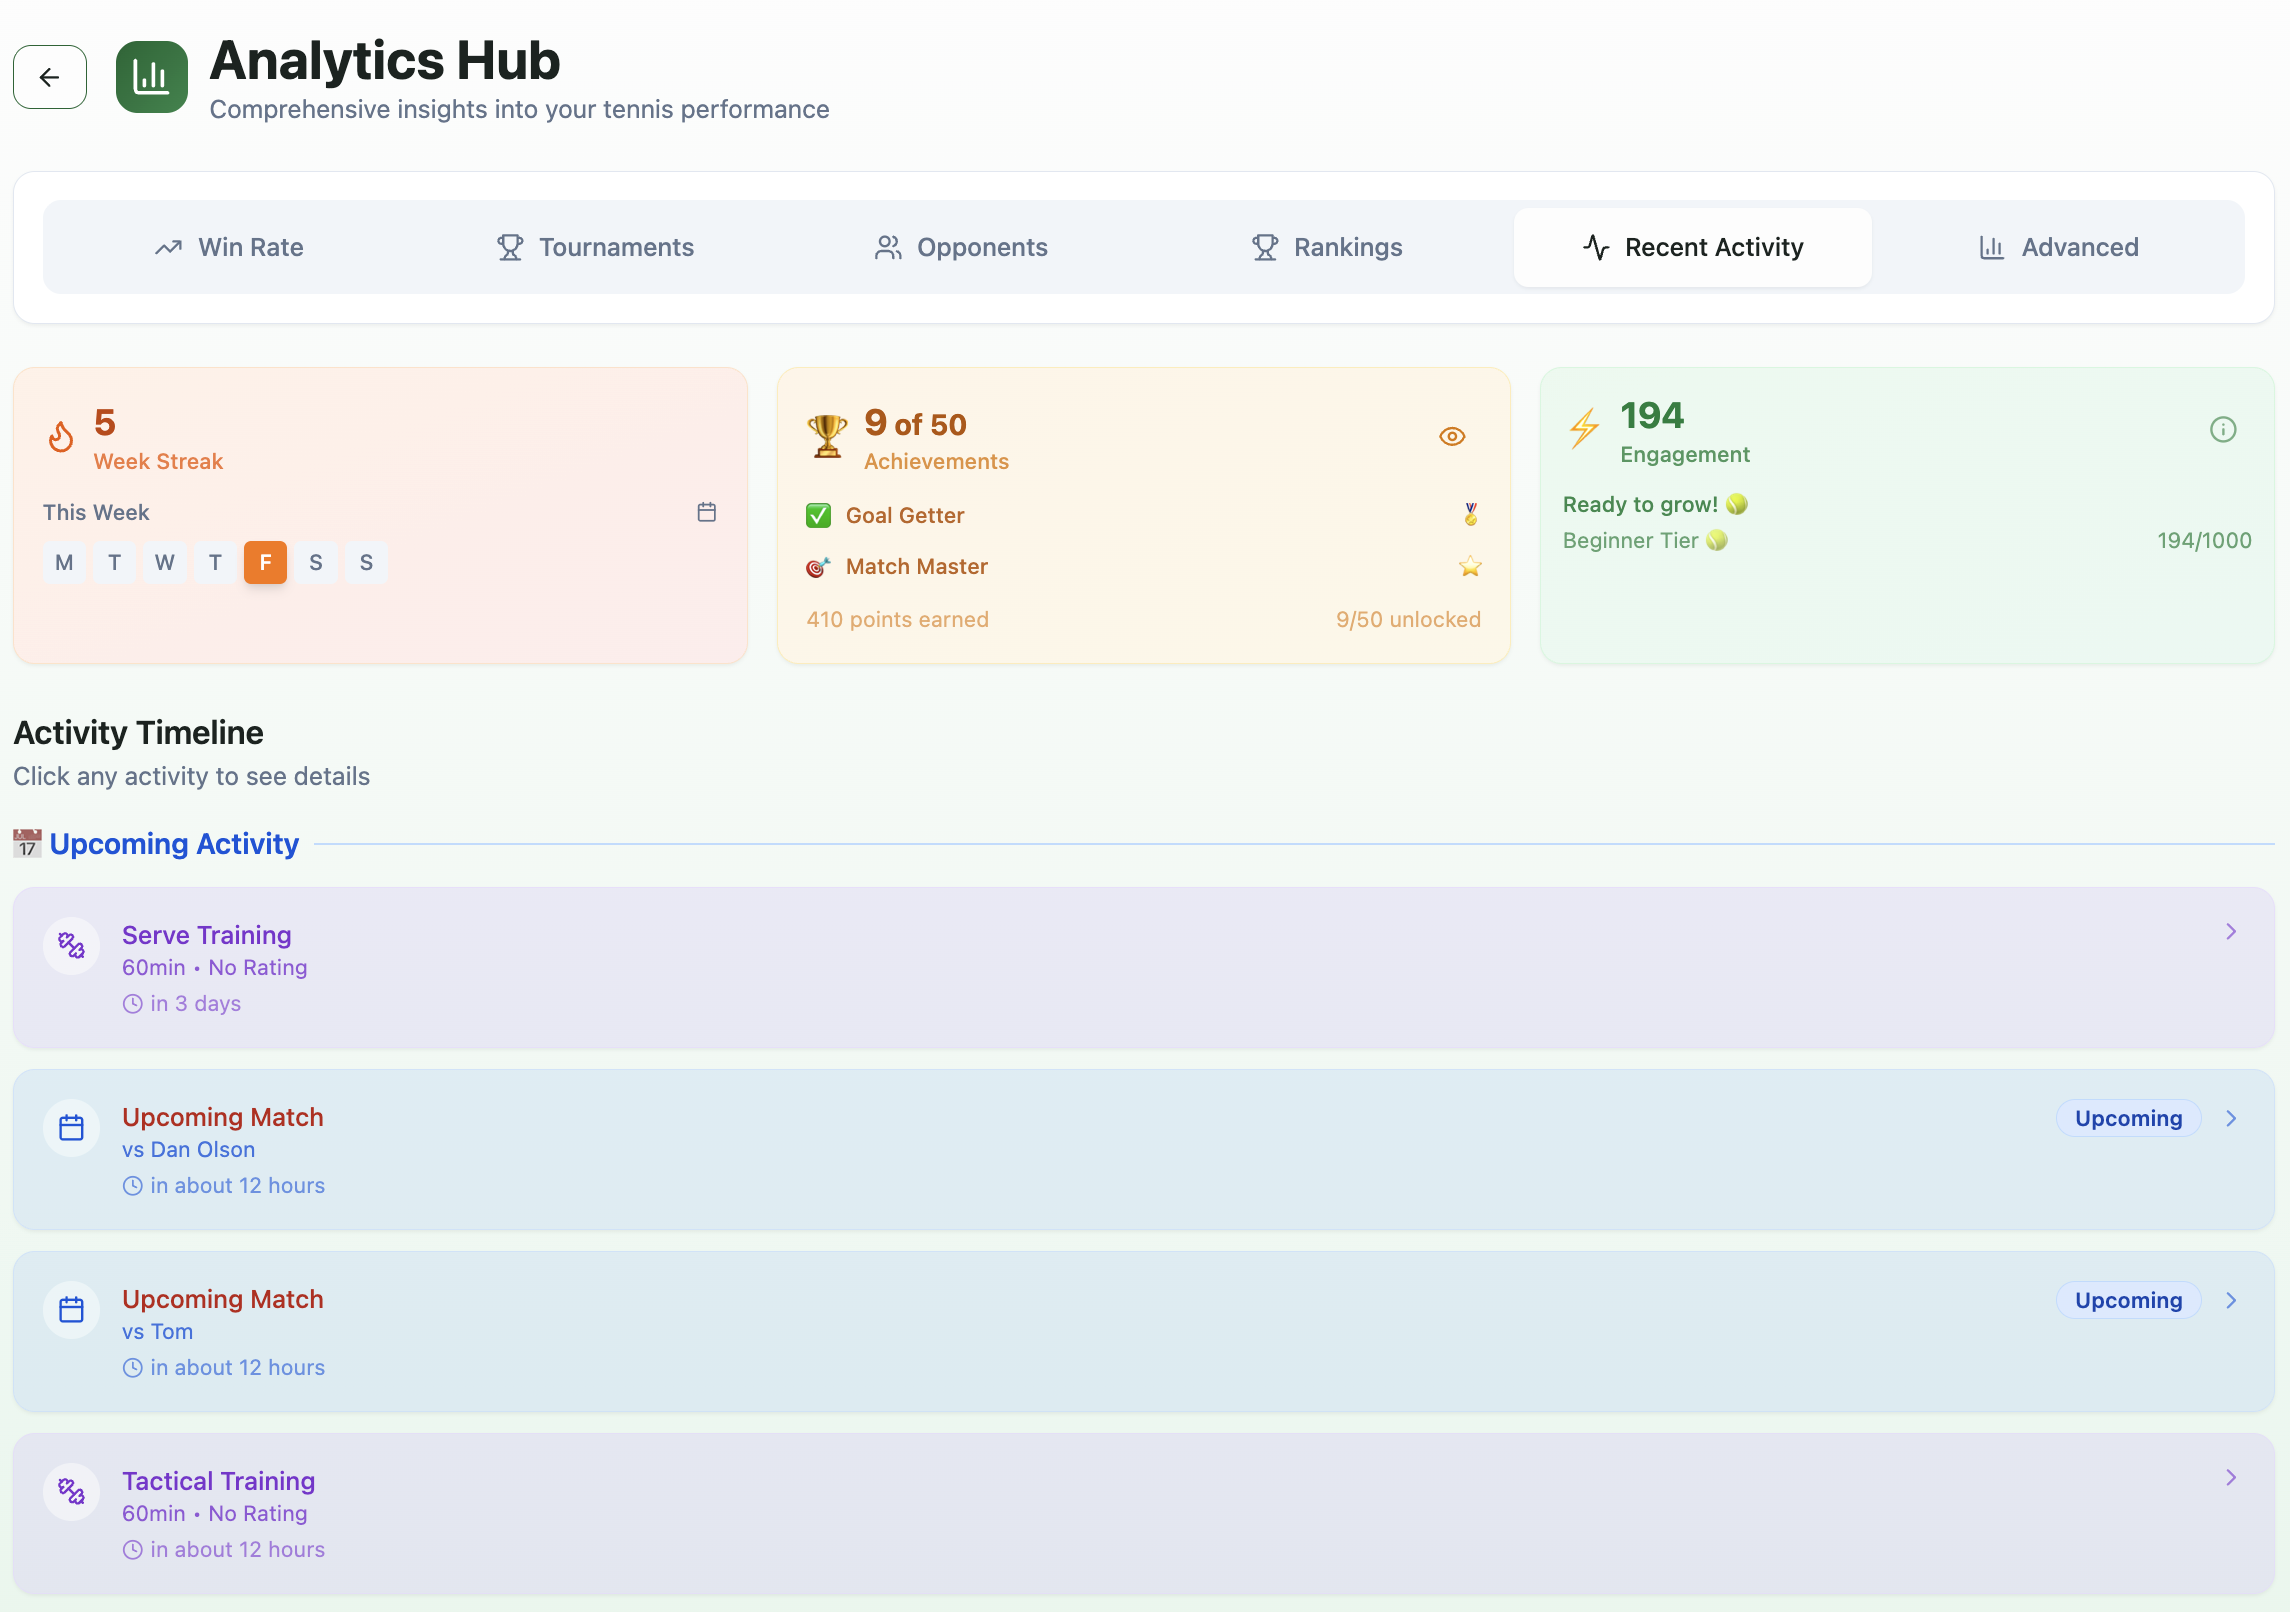The width and height of the screenshot is (2290, 1612).
Task: Open the calendar icon beside This Week
Action: 706,512
